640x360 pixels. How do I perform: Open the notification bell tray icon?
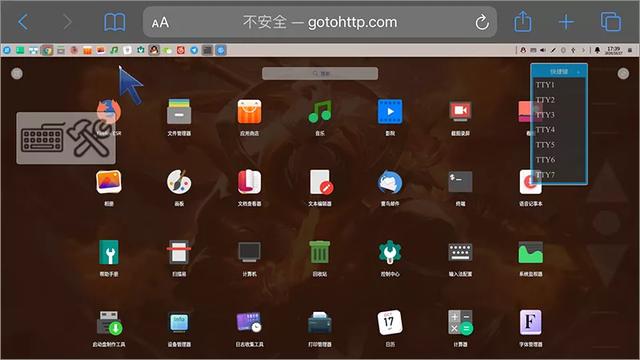(x=597, y=50)
